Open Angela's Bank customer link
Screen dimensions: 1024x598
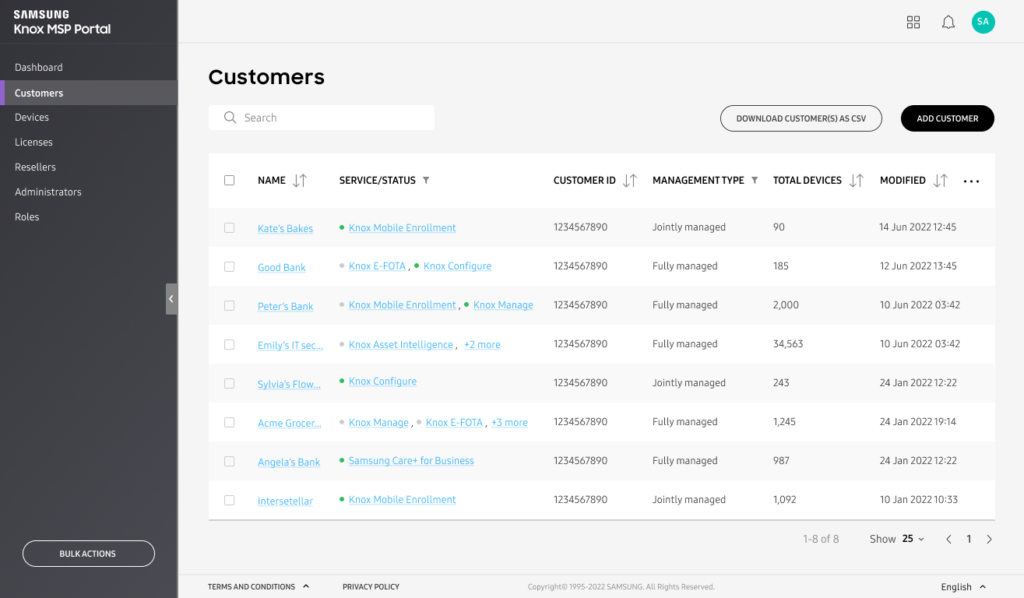tap(289, 462)
